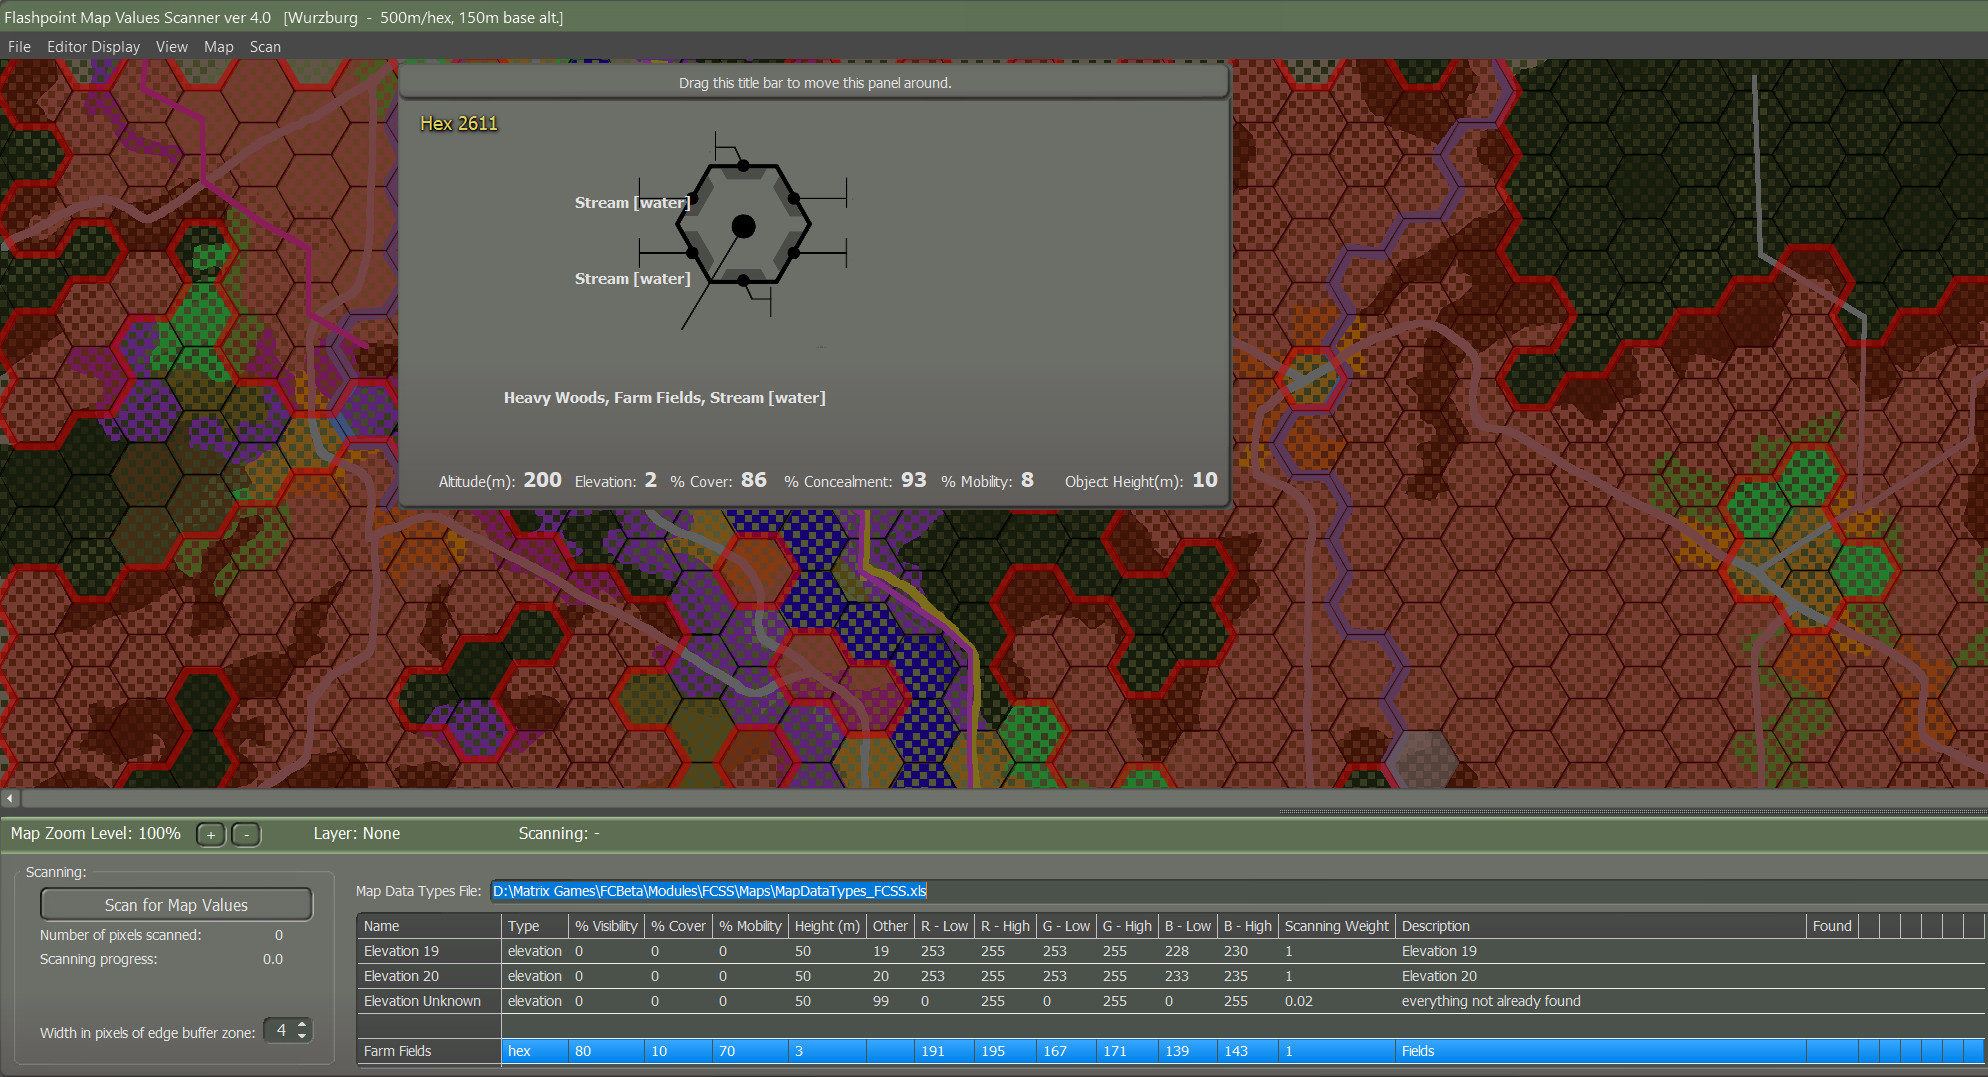Open the Editor Display menu
The height and width of the screenshot is (1077, 1988).
(x=93, y=47)
